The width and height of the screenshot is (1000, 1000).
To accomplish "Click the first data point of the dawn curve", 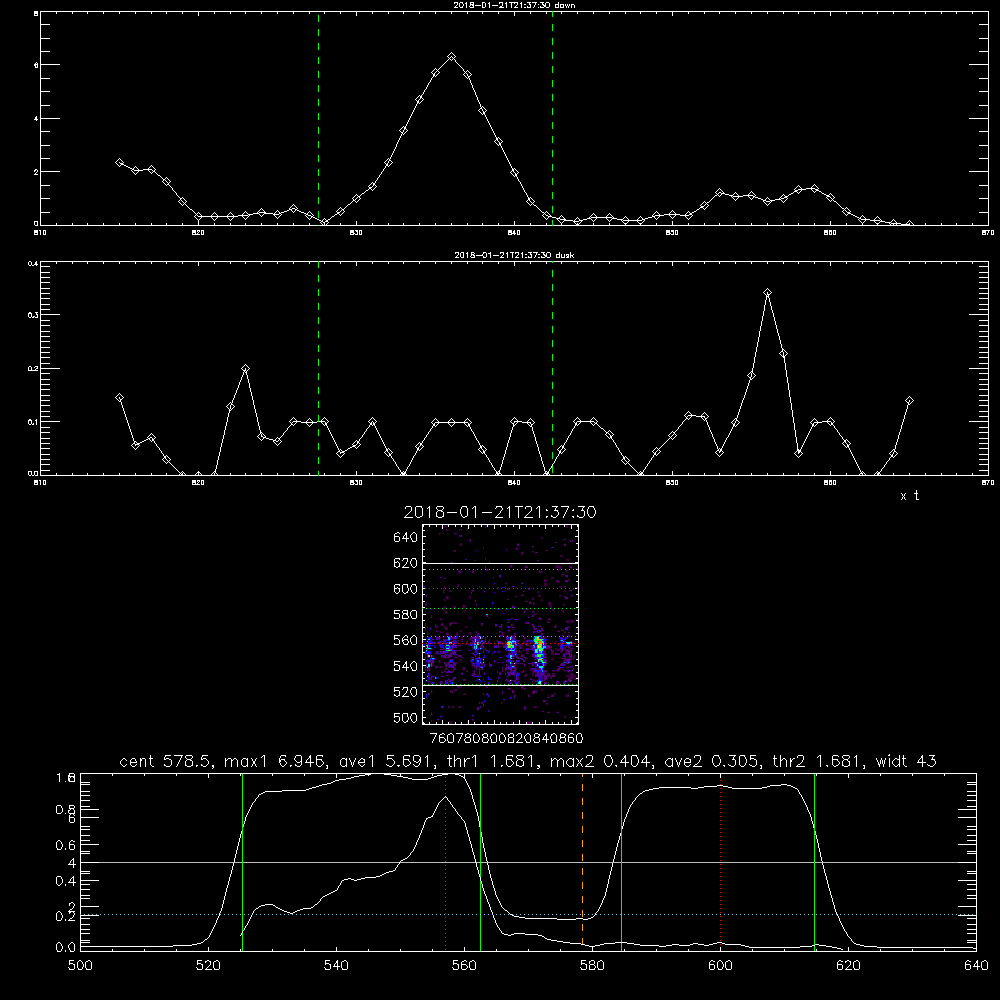I will pyautogui.click(x=119, y=163).
